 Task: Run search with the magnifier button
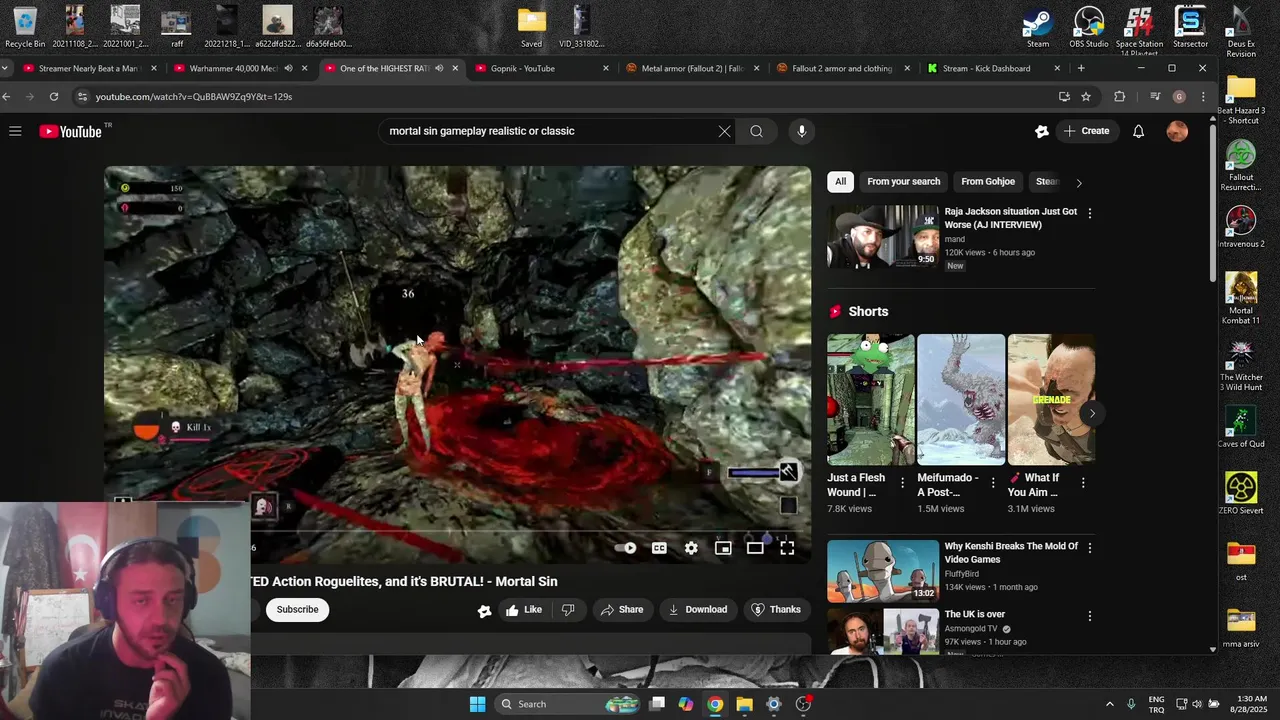(756, 131)
